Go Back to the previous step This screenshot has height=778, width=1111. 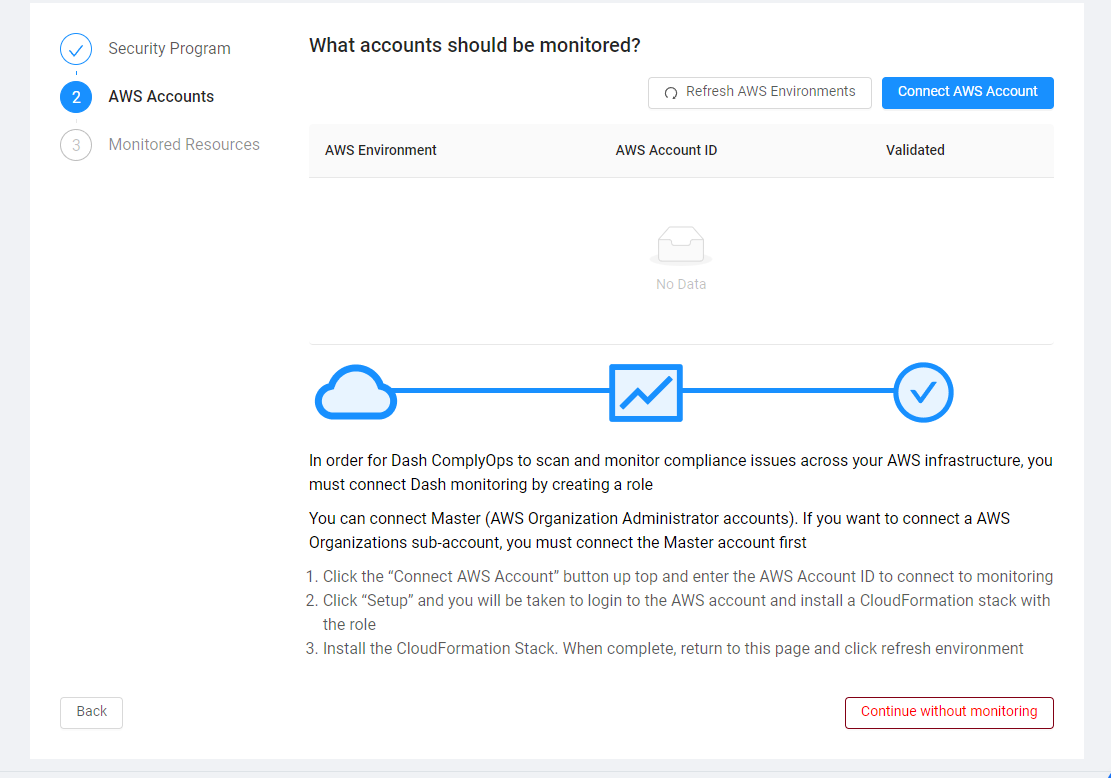(91, 712)
